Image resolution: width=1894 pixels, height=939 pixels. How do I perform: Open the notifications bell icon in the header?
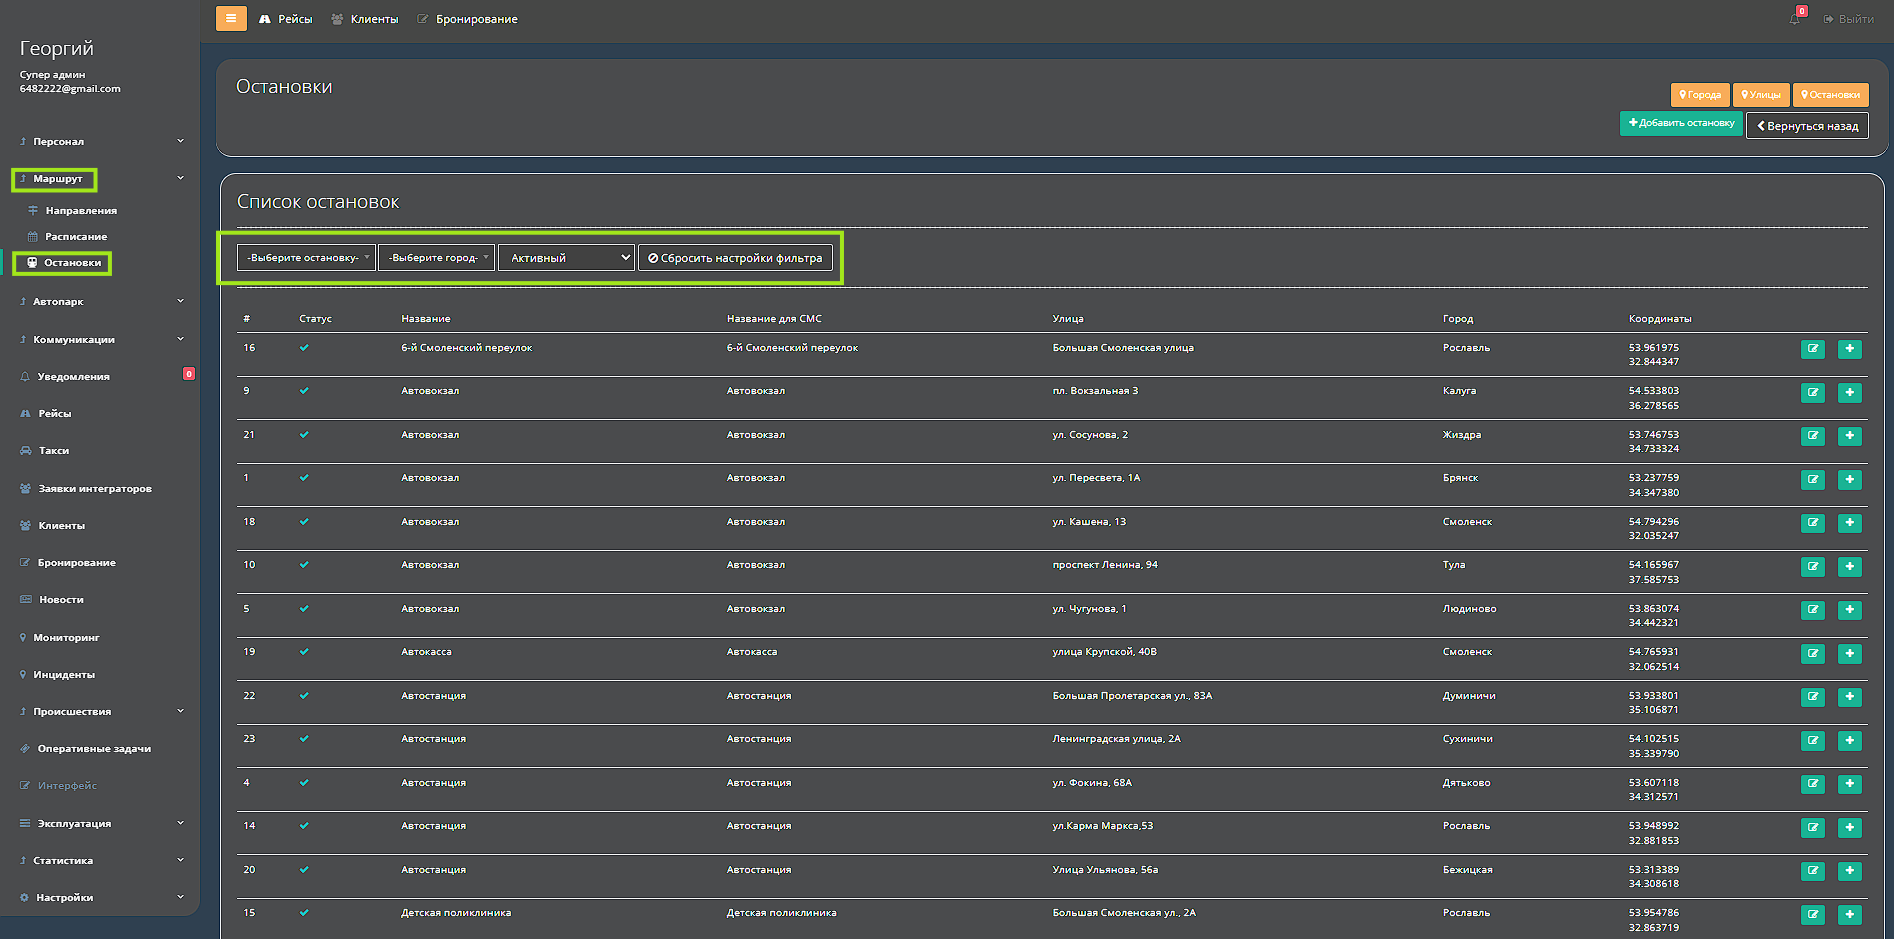tap(1795, 19)
